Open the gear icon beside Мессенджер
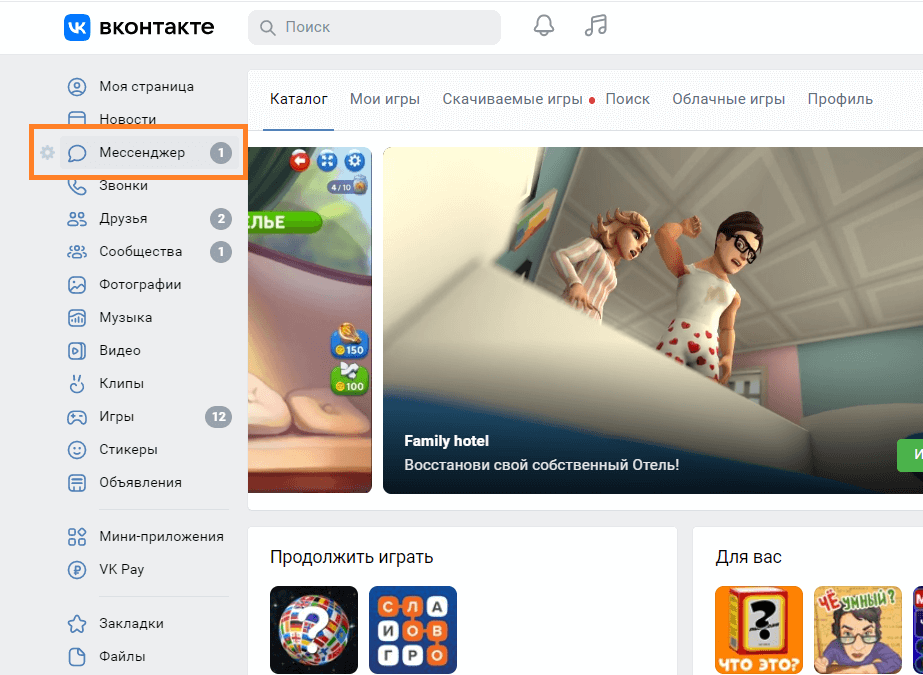 [x=47, y=153]
